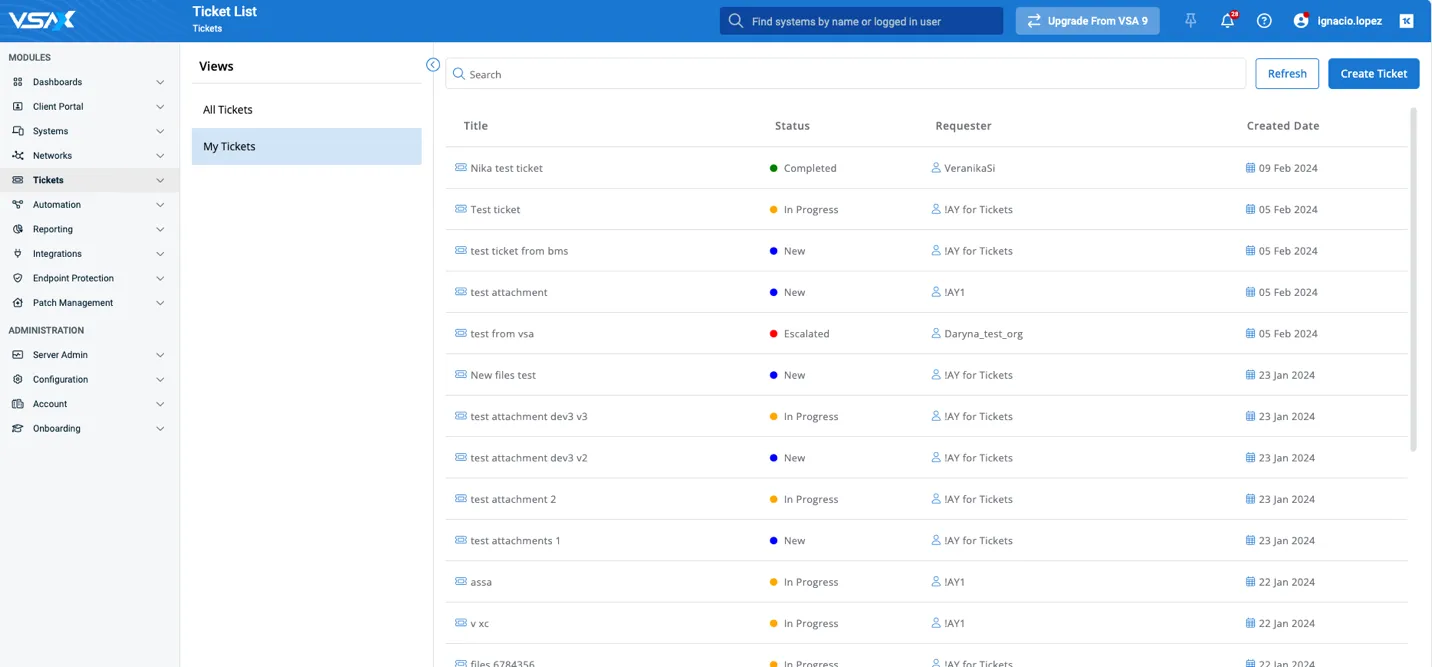Image resolution: width=1432 pixels, height=667 pixels.
Task: Expand the Patch Management chevron
Action: click(160, 303)
